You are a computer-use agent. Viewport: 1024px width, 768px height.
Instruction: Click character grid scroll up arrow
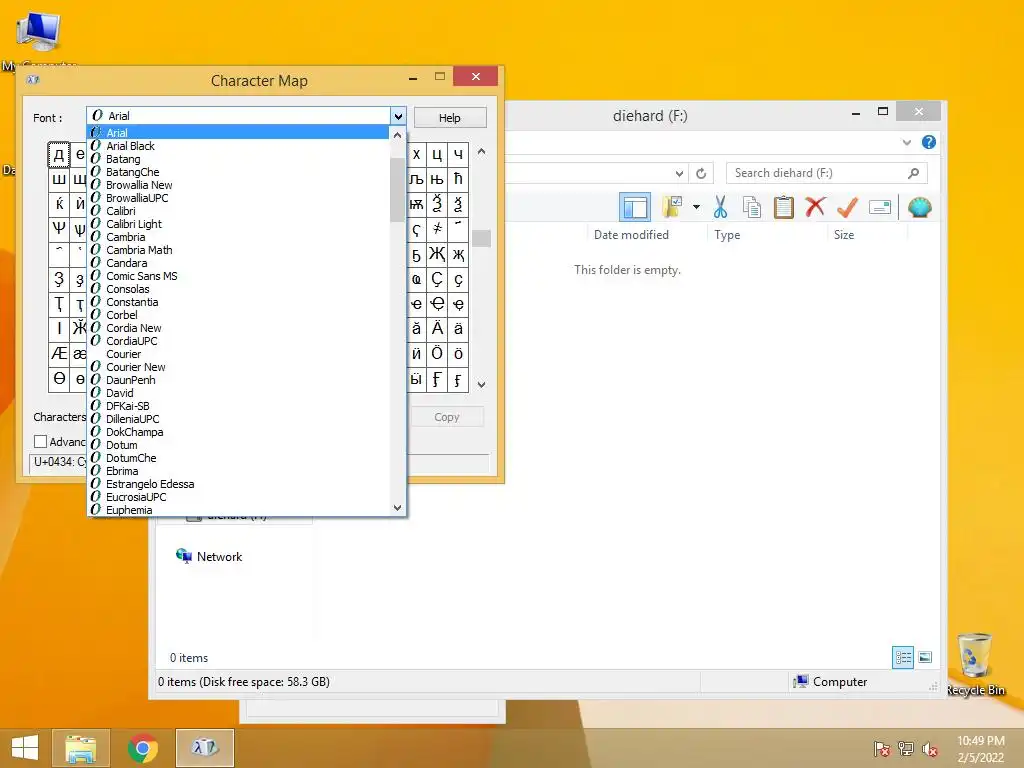(x=481, y=152)
